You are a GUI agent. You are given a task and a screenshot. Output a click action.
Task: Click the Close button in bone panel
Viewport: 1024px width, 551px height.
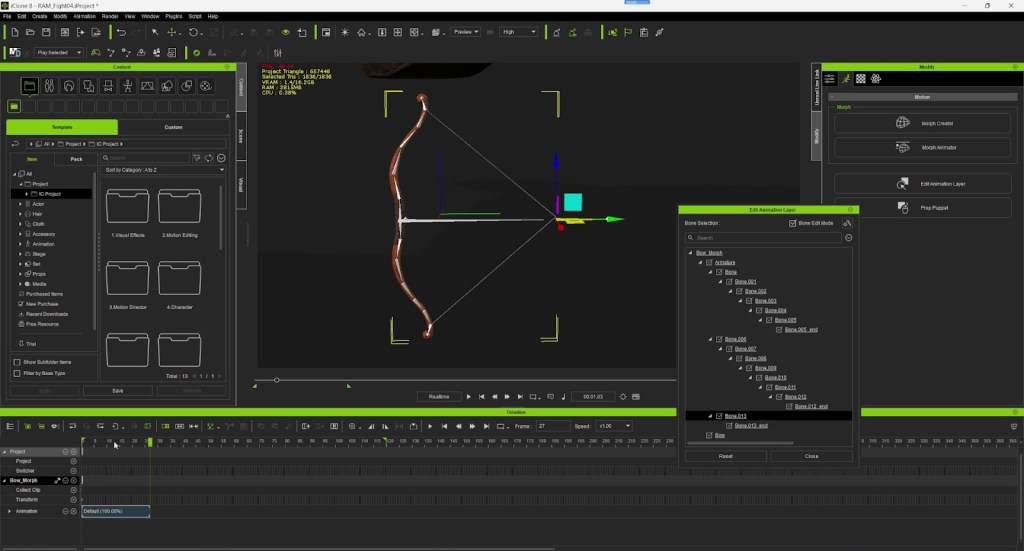click(x=811, y=456)
